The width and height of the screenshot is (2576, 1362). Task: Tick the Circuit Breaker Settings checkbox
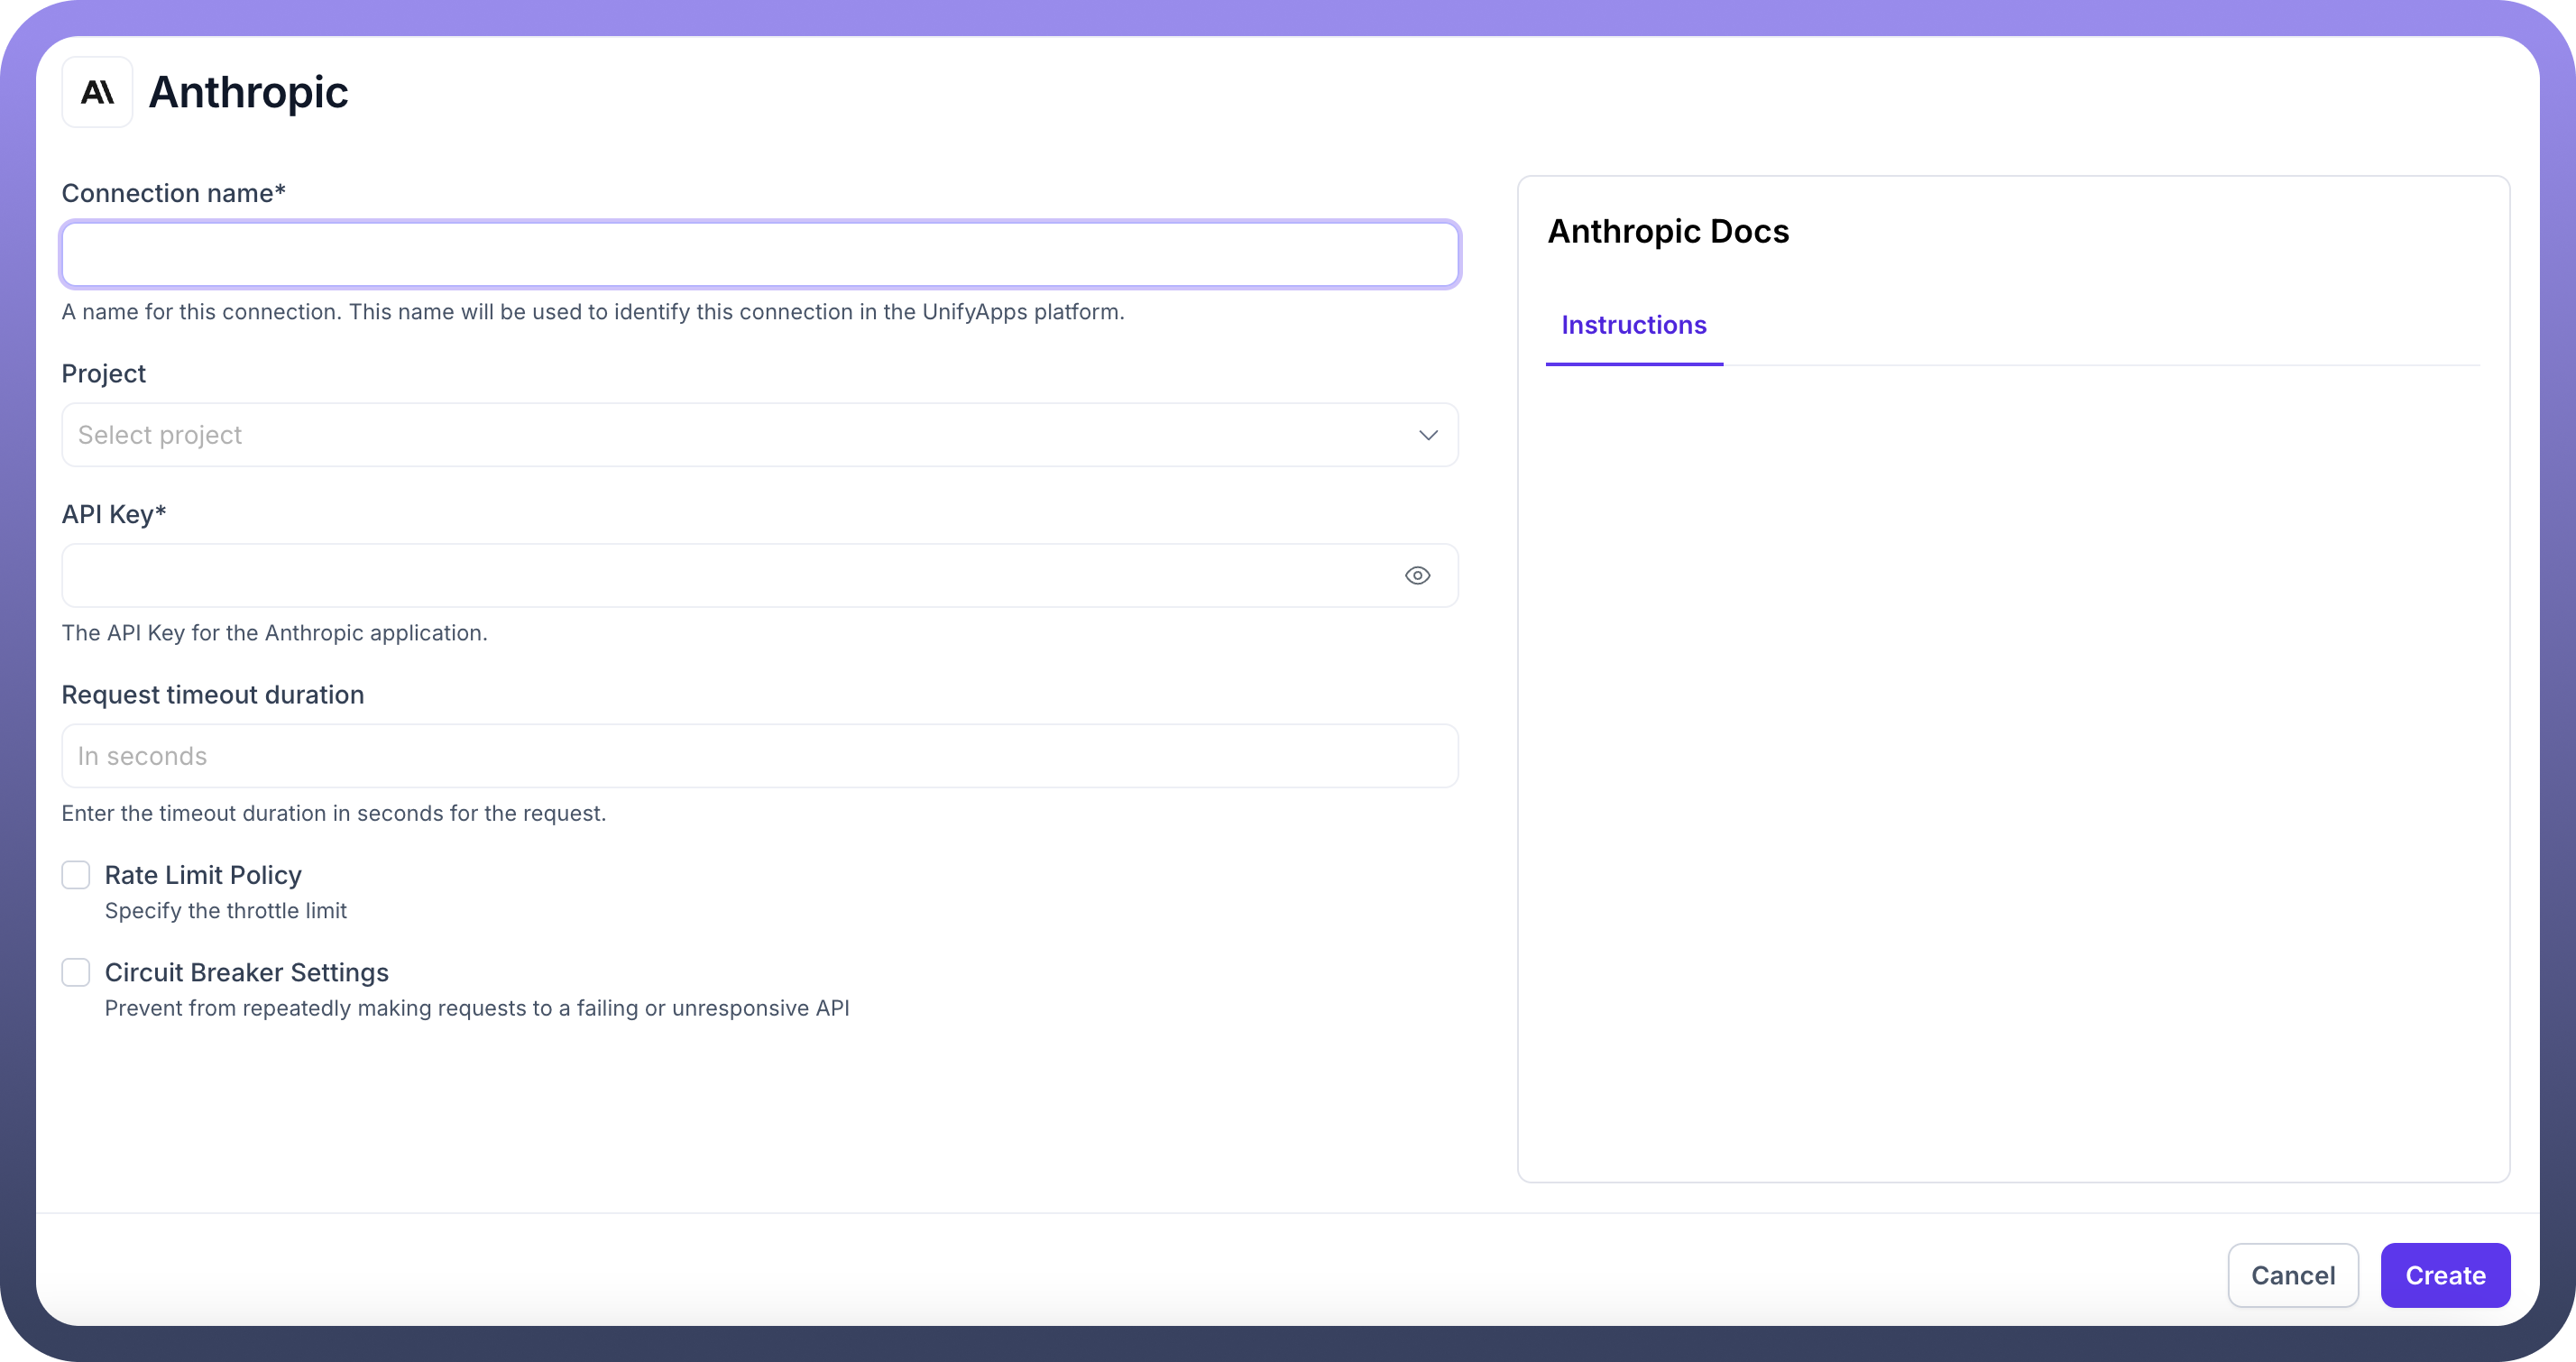tap(76, 972)
